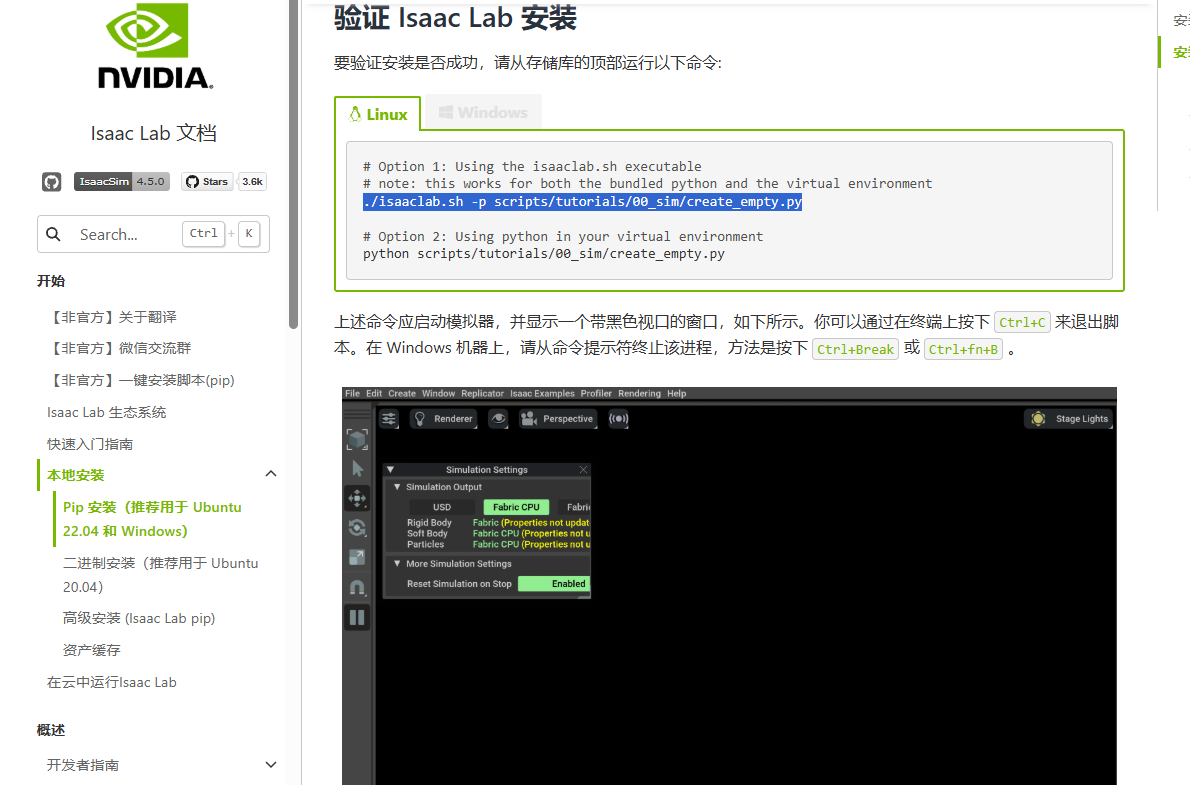The height and width of the screenshot is (785, 1190).
Task: Click the GitHub Stars badge
Action: pos(207,181)
